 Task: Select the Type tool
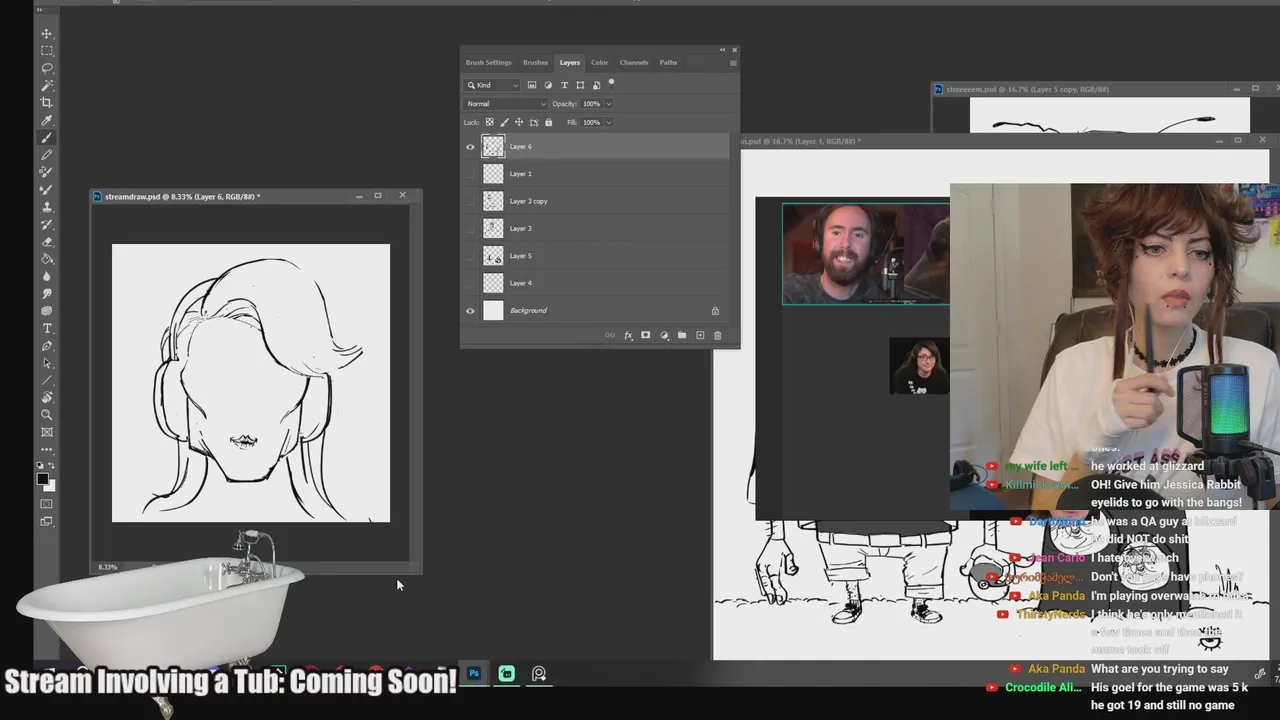(47, 328)
